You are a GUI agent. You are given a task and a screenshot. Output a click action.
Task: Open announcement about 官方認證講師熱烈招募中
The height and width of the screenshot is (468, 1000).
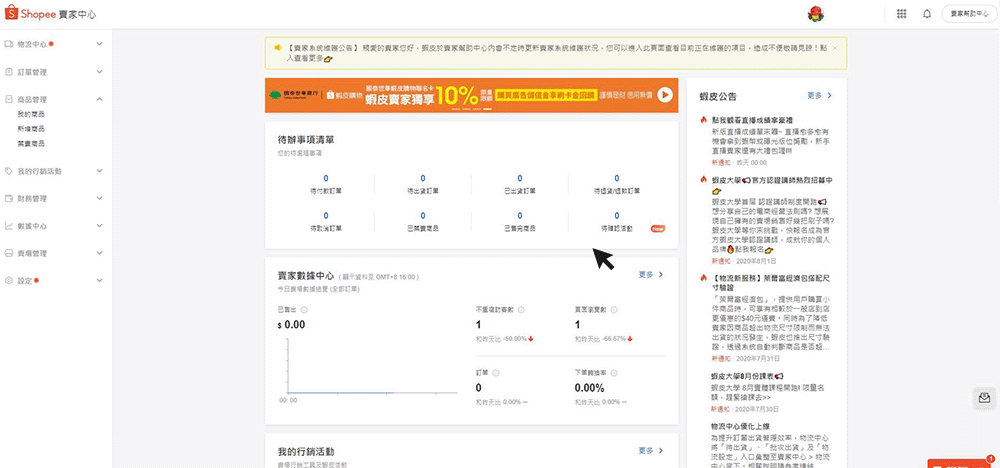[x=771, y=185]
